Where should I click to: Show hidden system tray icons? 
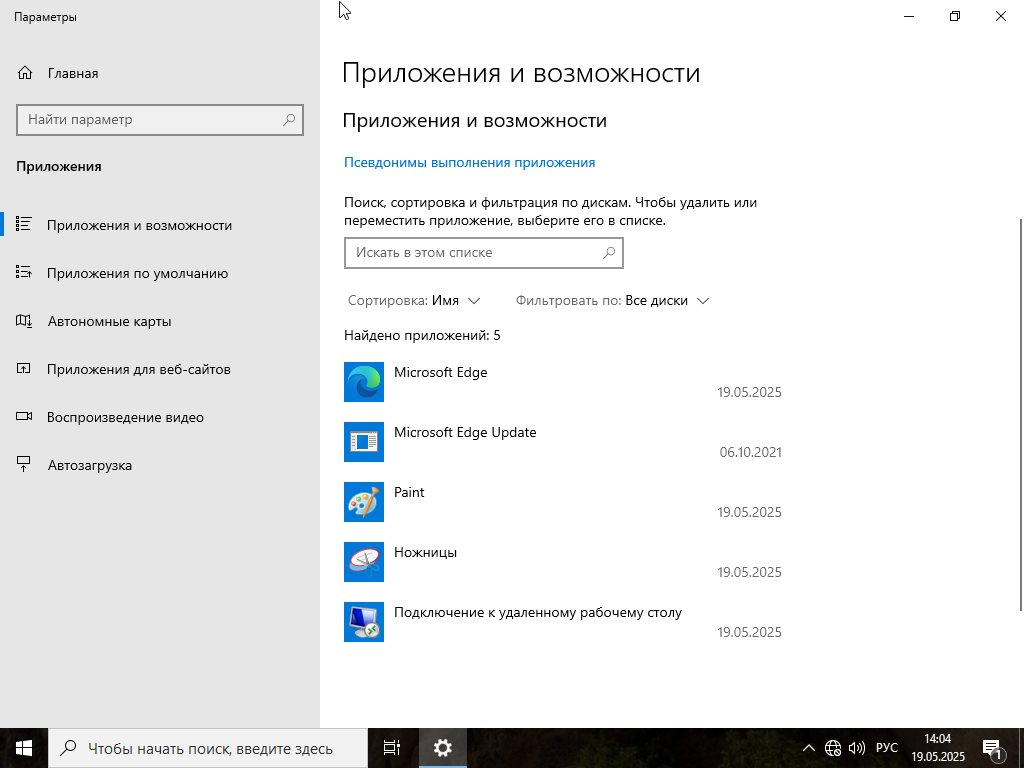click(x=808, y=748)
